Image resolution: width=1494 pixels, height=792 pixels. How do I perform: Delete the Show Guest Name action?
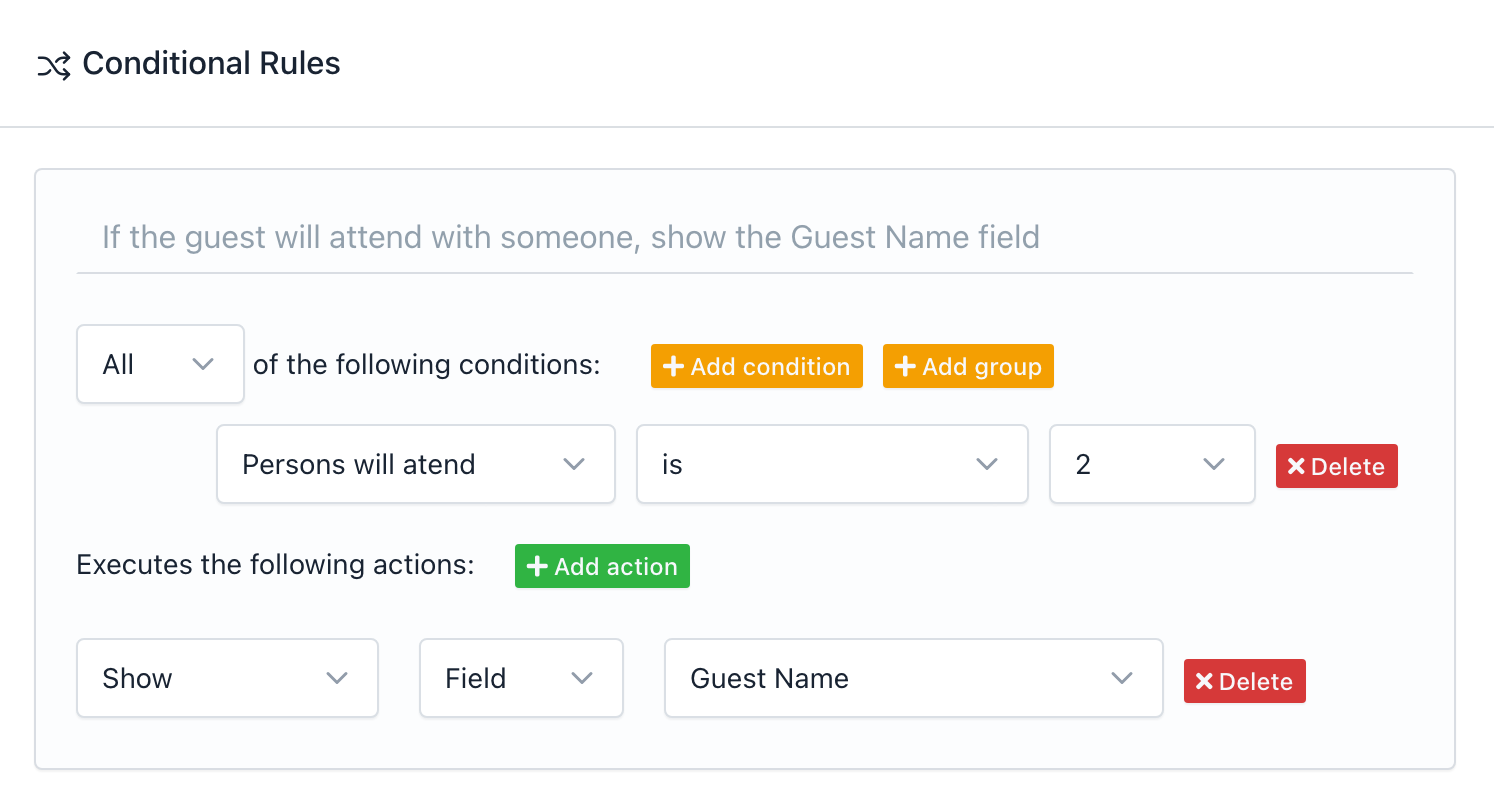click(1245, 682)
